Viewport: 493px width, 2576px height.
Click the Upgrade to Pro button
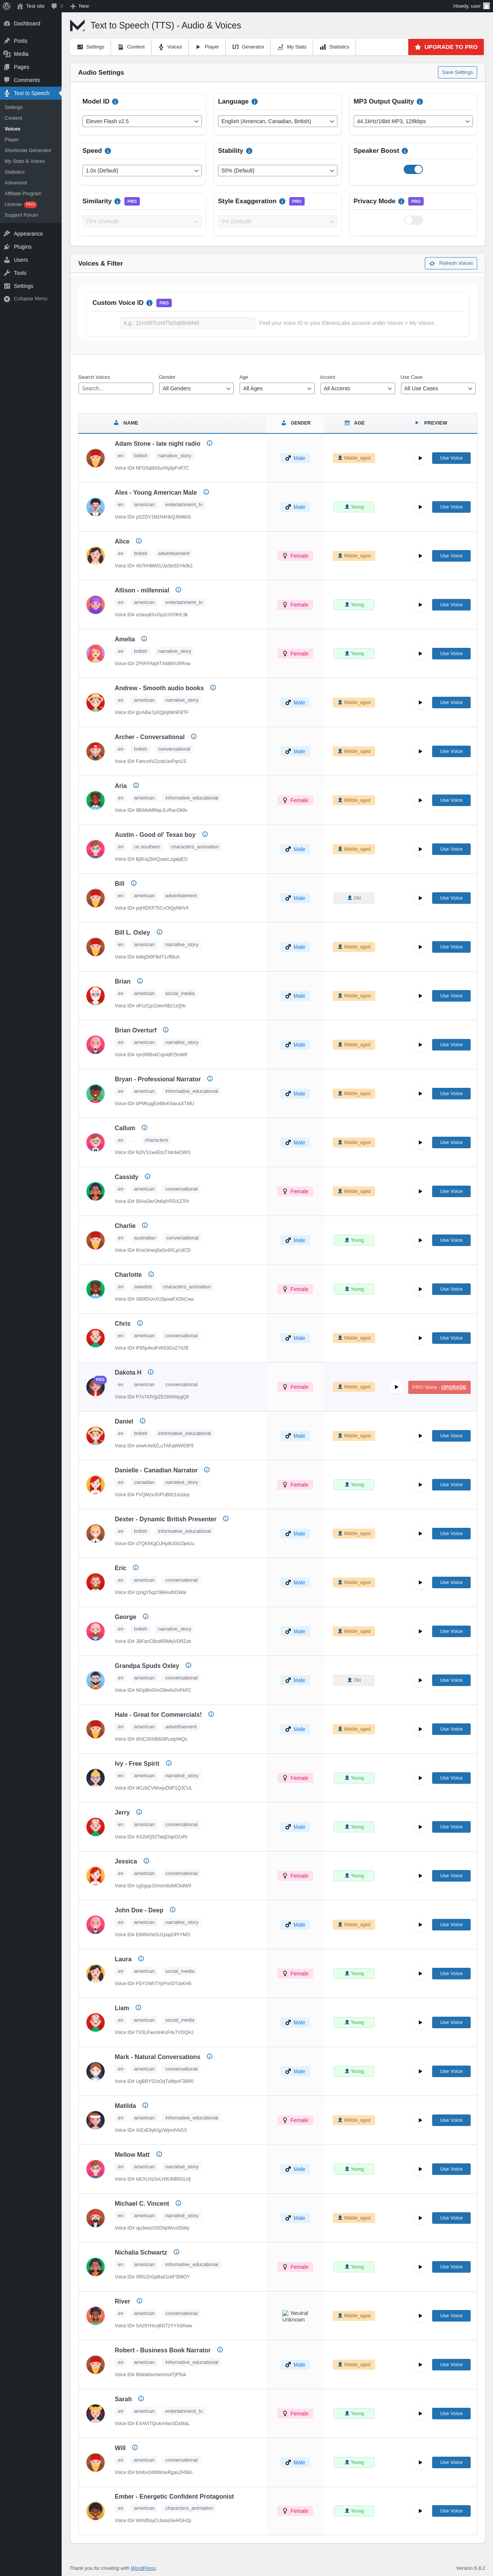coord(446,47)
